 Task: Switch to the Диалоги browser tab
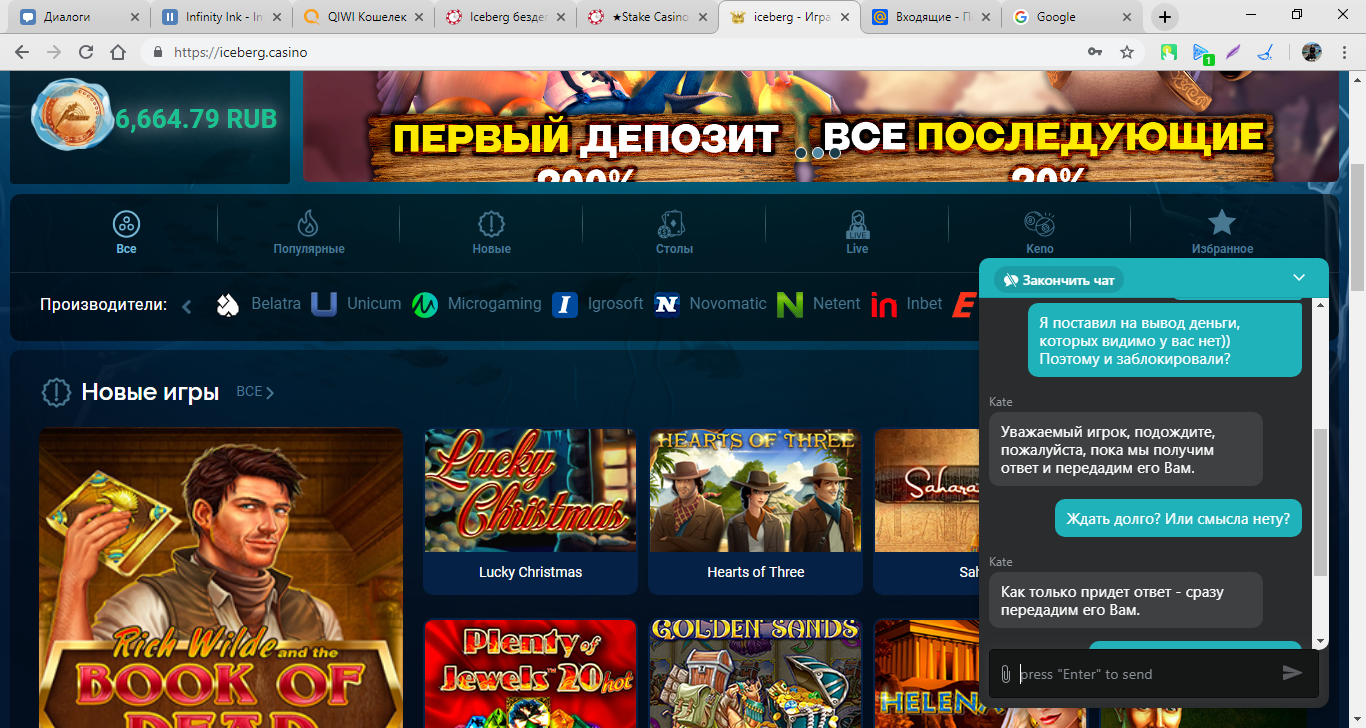pos(80,17)
